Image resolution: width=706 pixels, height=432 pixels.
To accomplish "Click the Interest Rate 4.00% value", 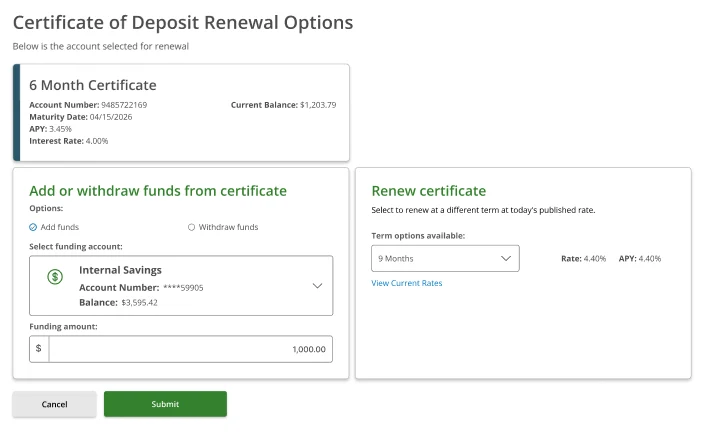I will click(x=97, y=141).
